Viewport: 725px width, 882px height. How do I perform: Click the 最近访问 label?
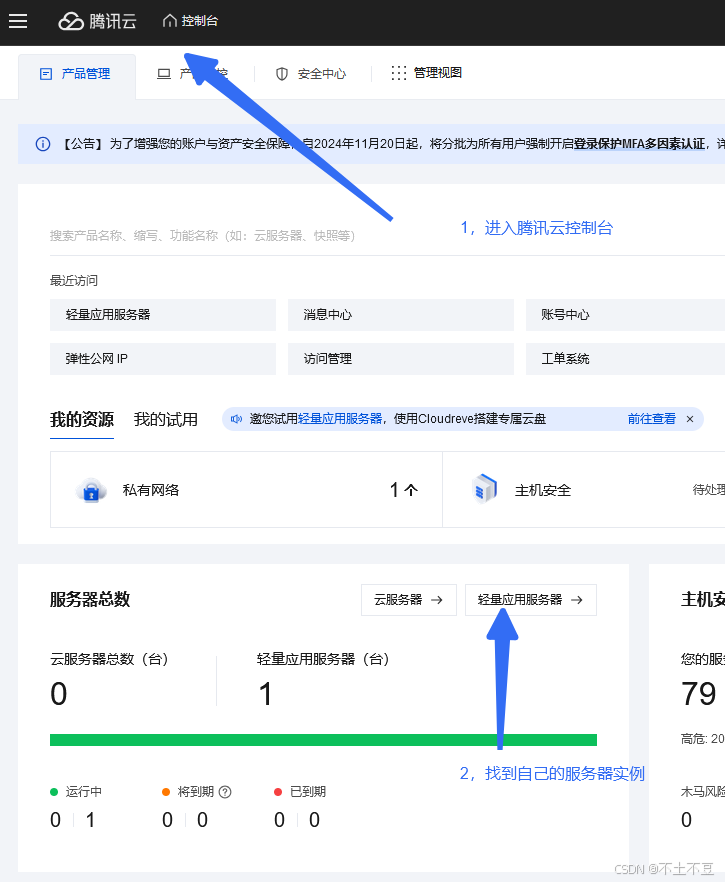(x=74, y=281)
